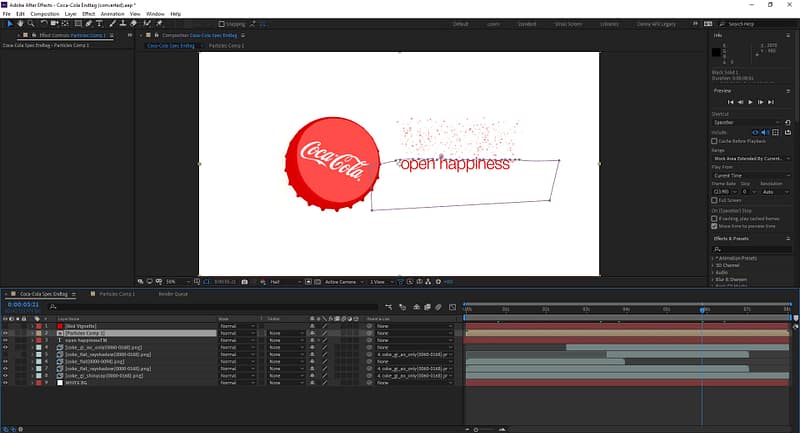
Task: Switch to the Render Queue tab
Action: (173, 294)
